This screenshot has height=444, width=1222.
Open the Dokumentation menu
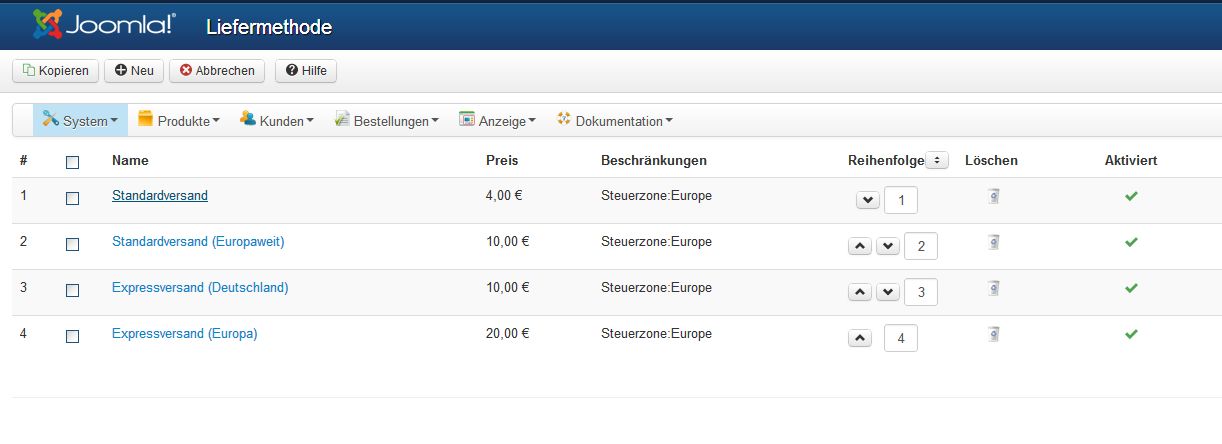click(614, 120)
